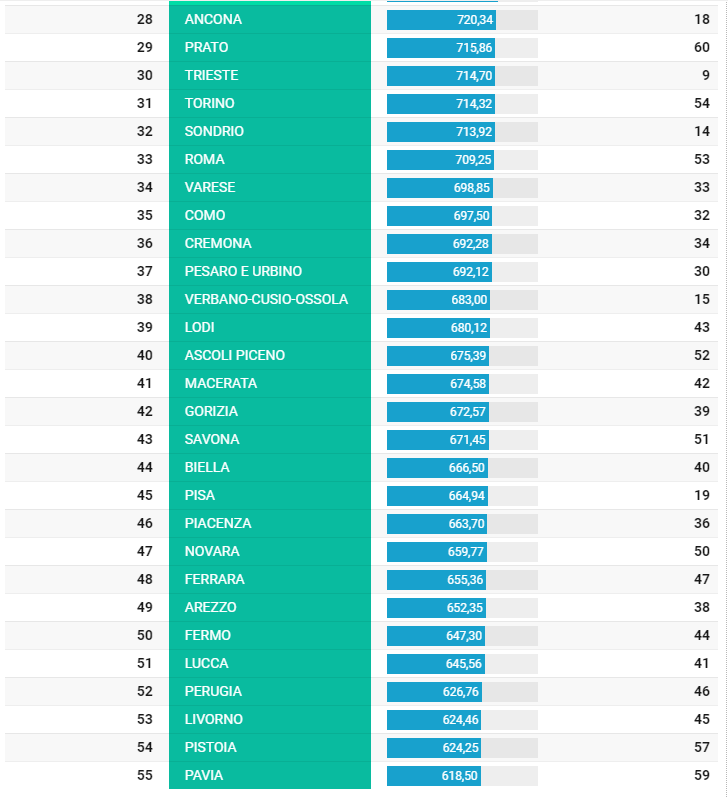Select the PRATO row label
The image size is (728, 798).
tap(206, 47)
